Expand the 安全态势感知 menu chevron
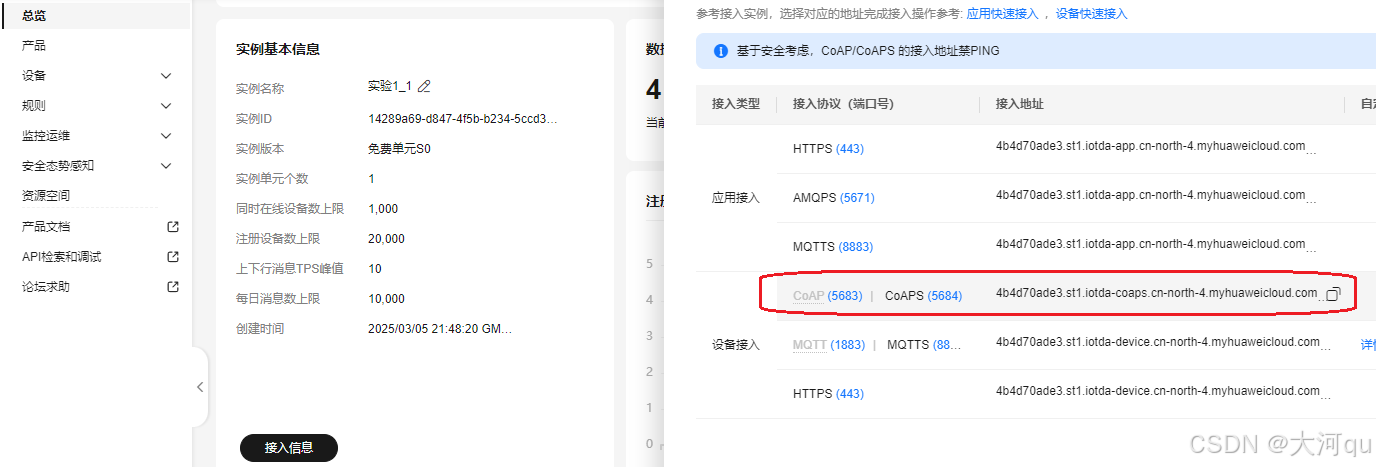The height and width of the screenshot is (467, 1376). 166,166
